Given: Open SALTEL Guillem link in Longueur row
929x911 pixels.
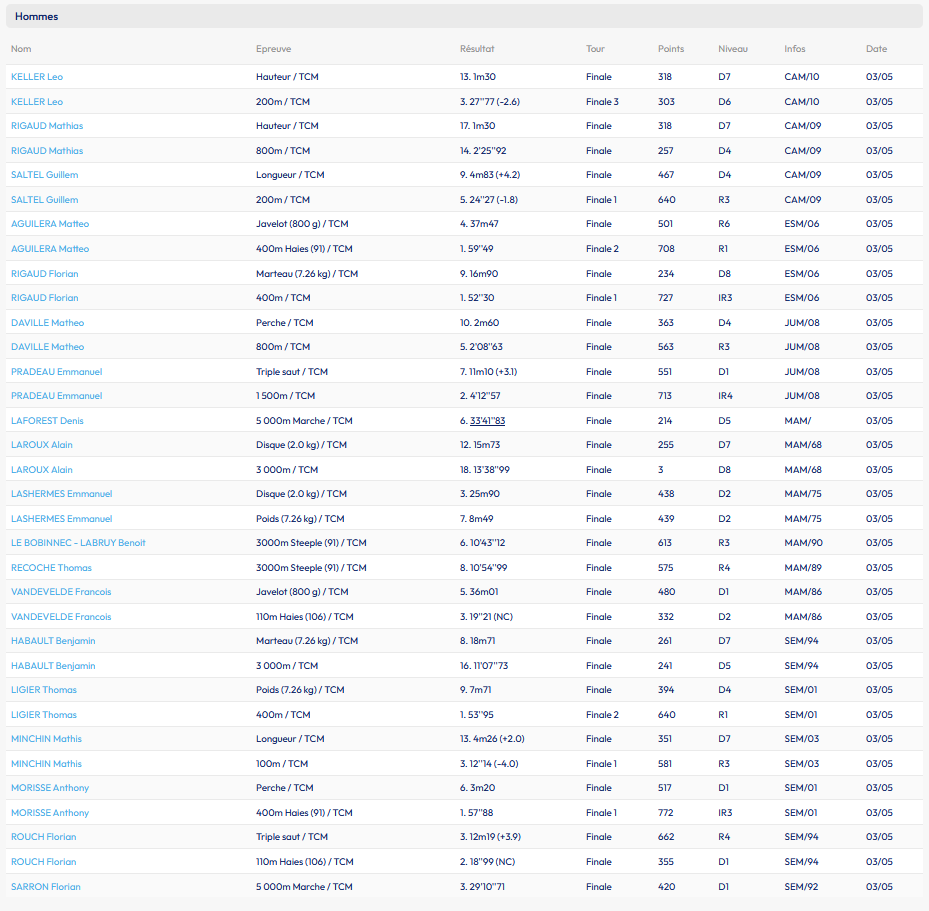Looking at the screenshot, I should pos(44,175).
